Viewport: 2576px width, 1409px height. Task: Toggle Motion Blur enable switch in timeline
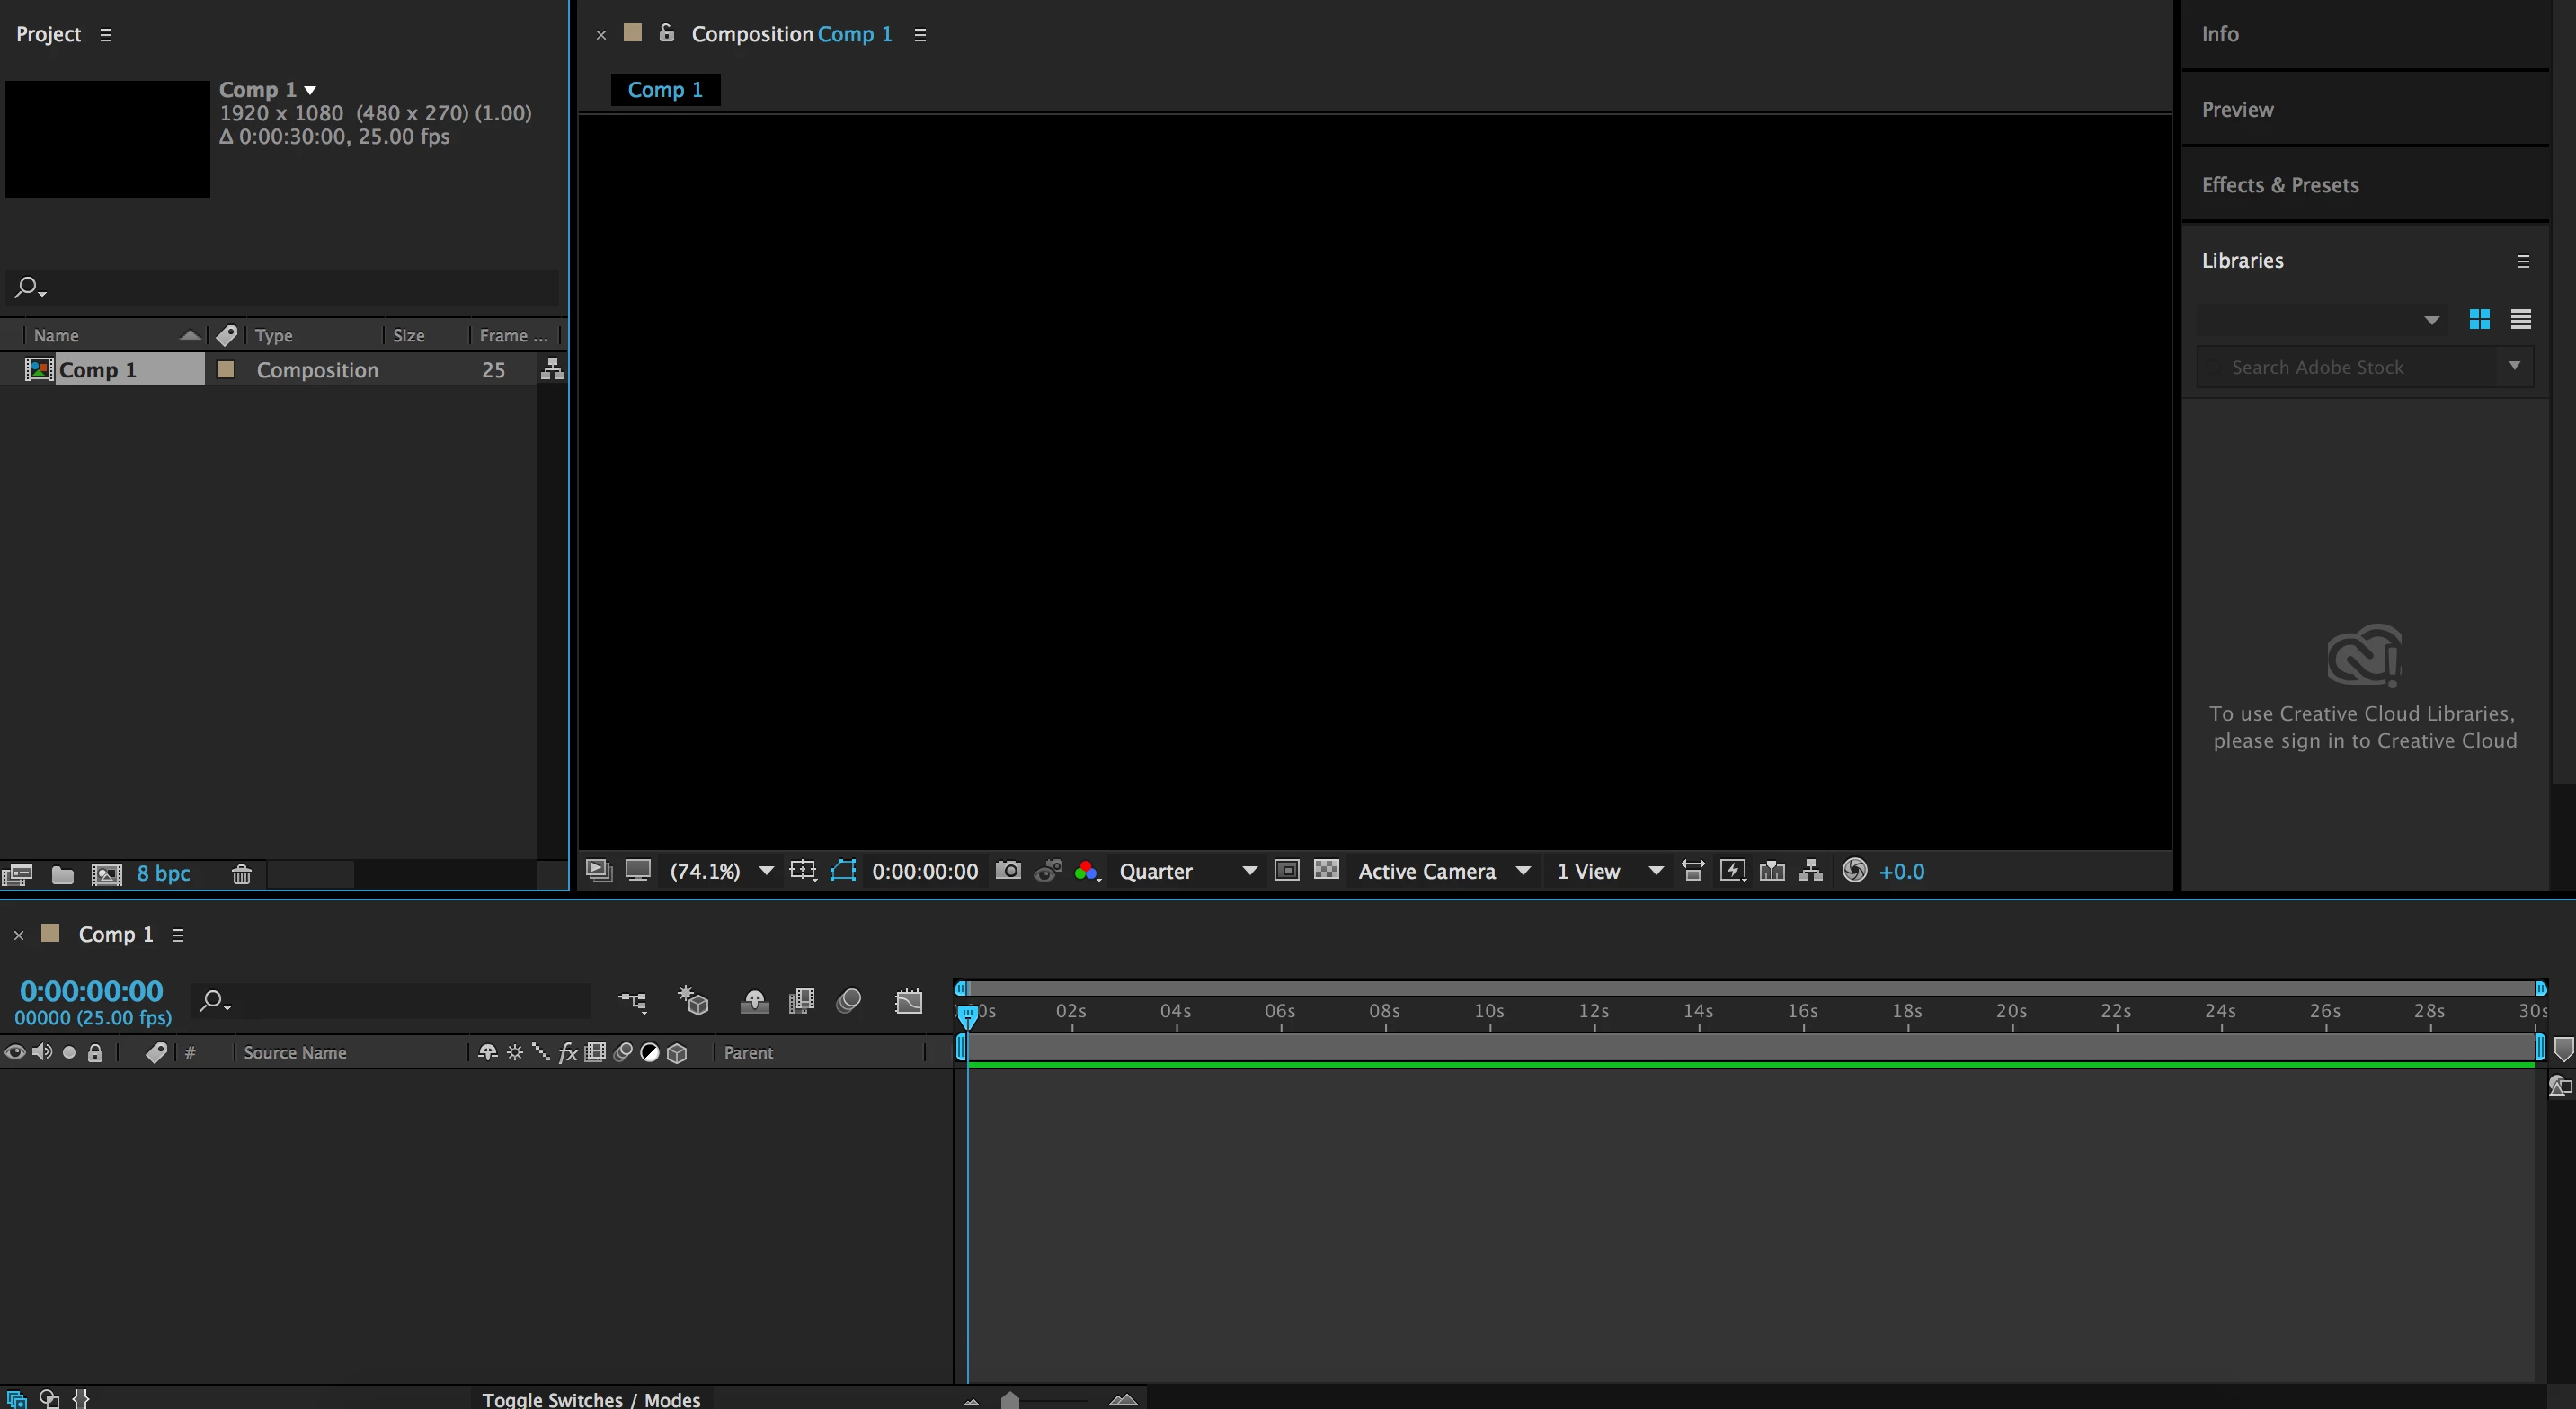pos(848,1001)
